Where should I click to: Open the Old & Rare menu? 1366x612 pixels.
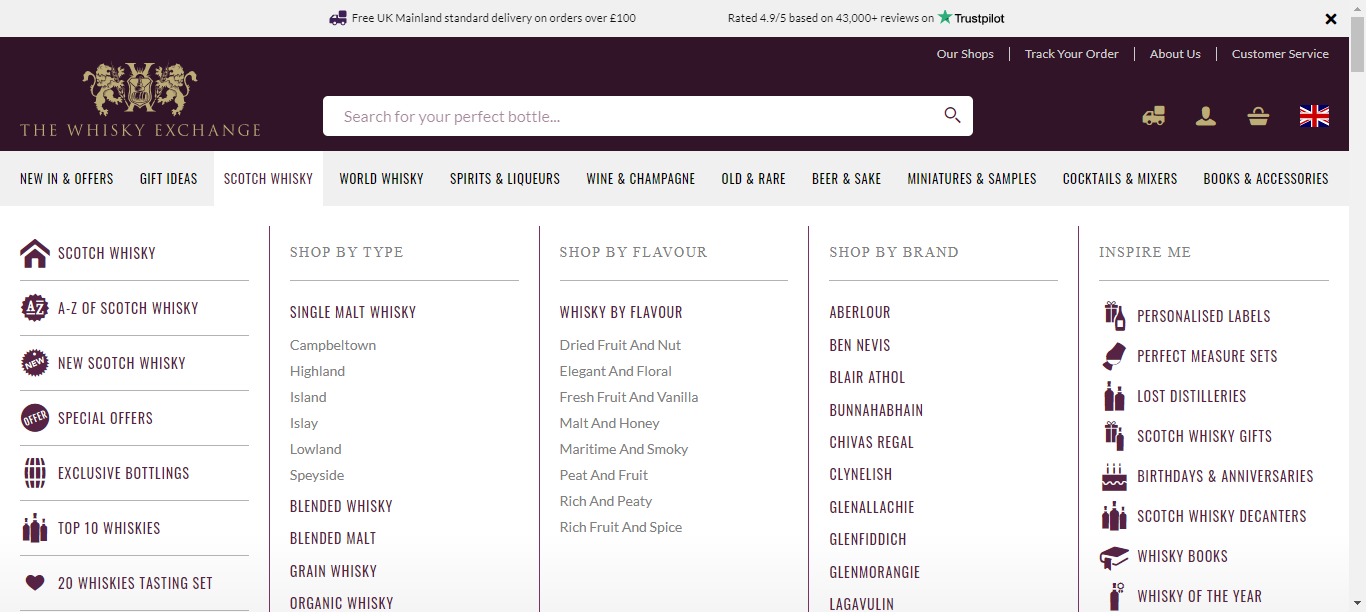(754, 179)
